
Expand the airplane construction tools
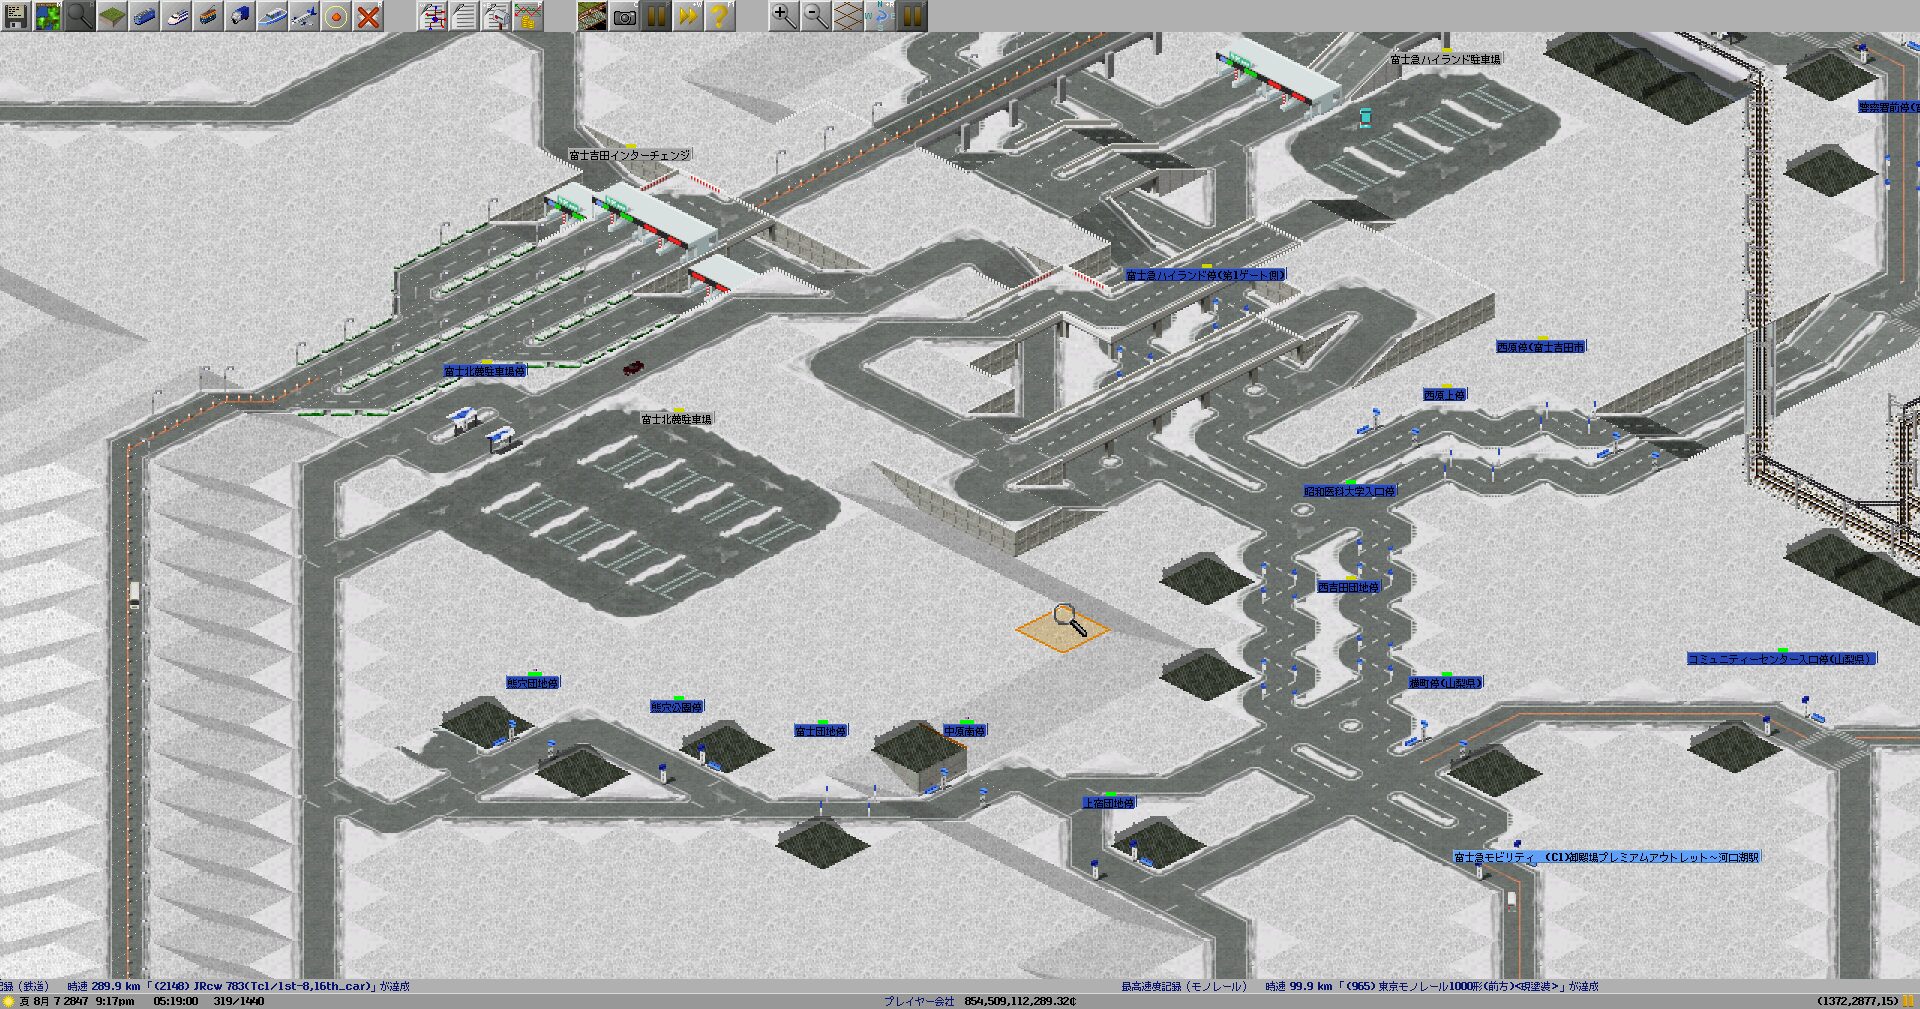305,15
